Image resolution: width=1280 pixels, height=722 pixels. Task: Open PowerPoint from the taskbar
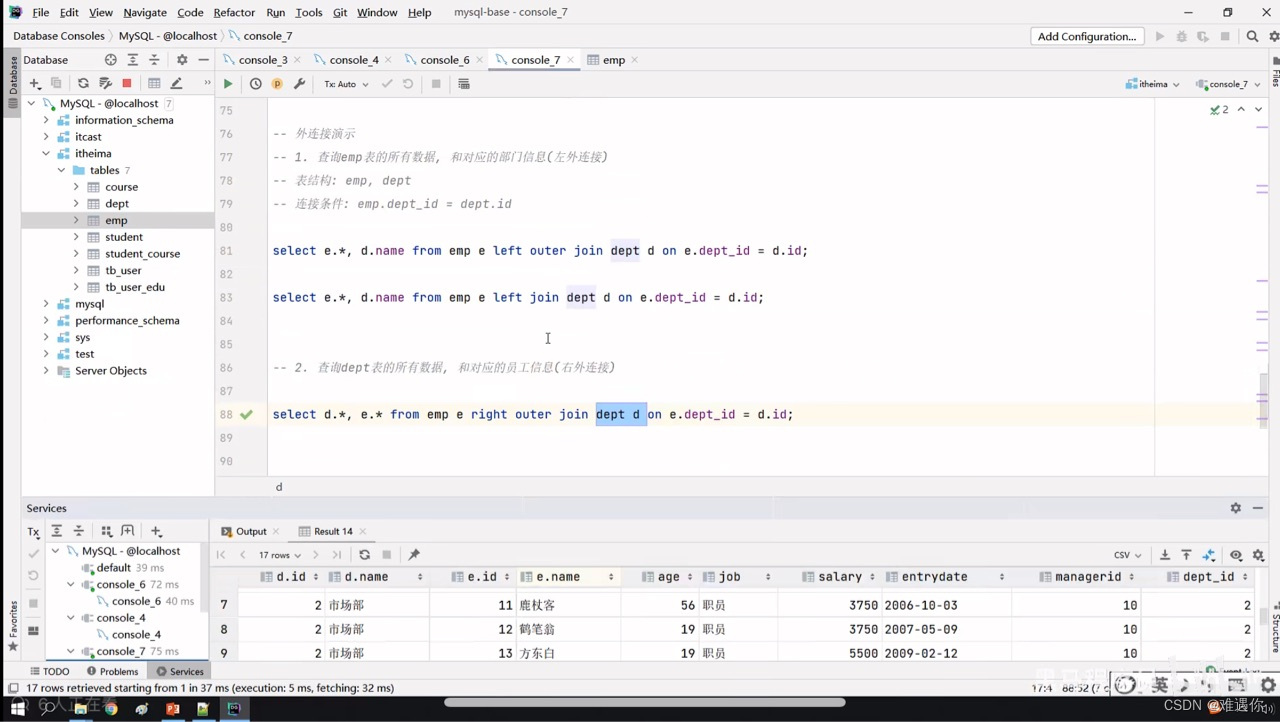pyautogui.click(x=172, y=708)
